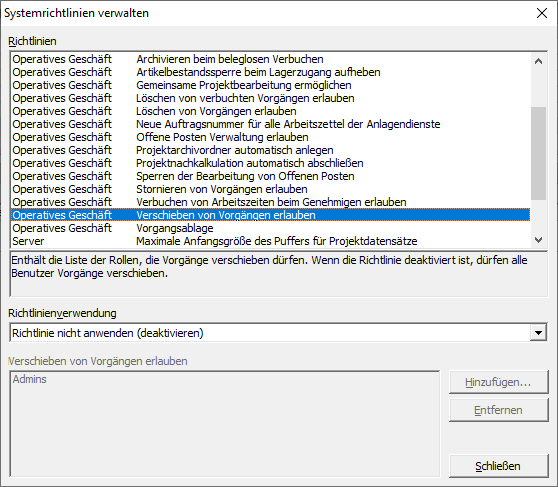Viewport: 558px width, 487px height.
Task: Select 'Neue Auftragsnummer für alle Arbeitszettel' policy
Action: [270, 124]
